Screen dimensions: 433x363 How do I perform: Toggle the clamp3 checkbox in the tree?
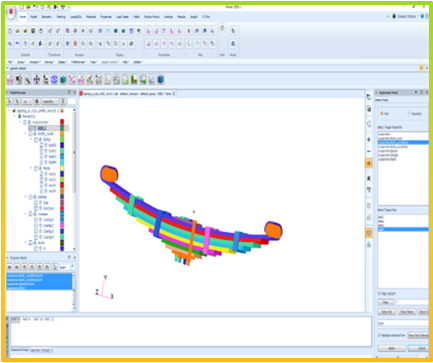[x=36, y=231]
